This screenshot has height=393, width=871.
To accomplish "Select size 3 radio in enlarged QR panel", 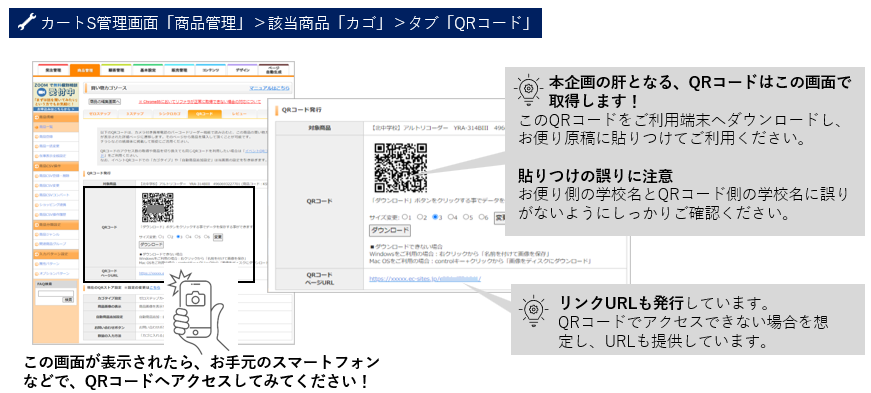I will 435,217.
